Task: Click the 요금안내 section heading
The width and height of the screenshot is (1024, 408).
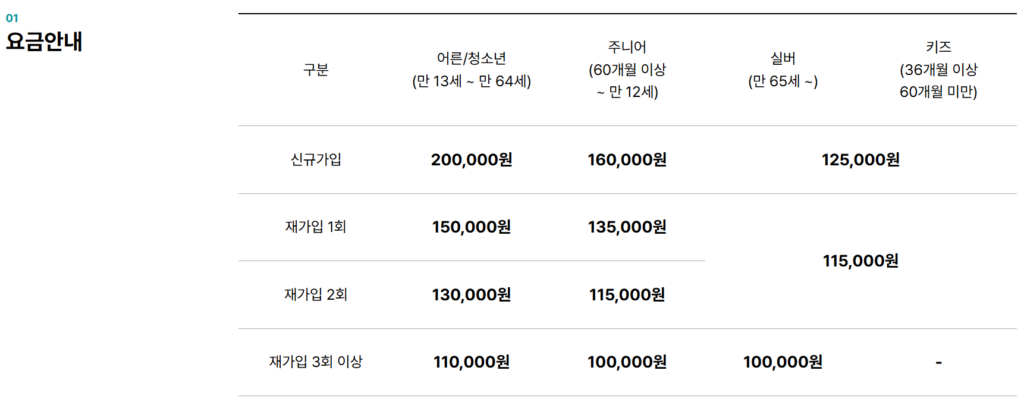Action: 44,42
